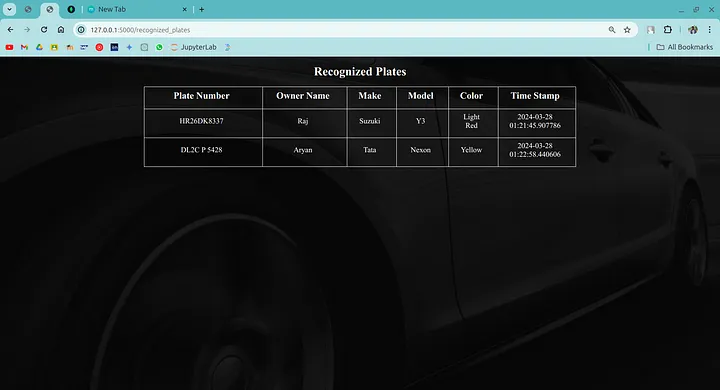Open the All Bookmarks folder
Screen dimensions: 720x390
684,47
